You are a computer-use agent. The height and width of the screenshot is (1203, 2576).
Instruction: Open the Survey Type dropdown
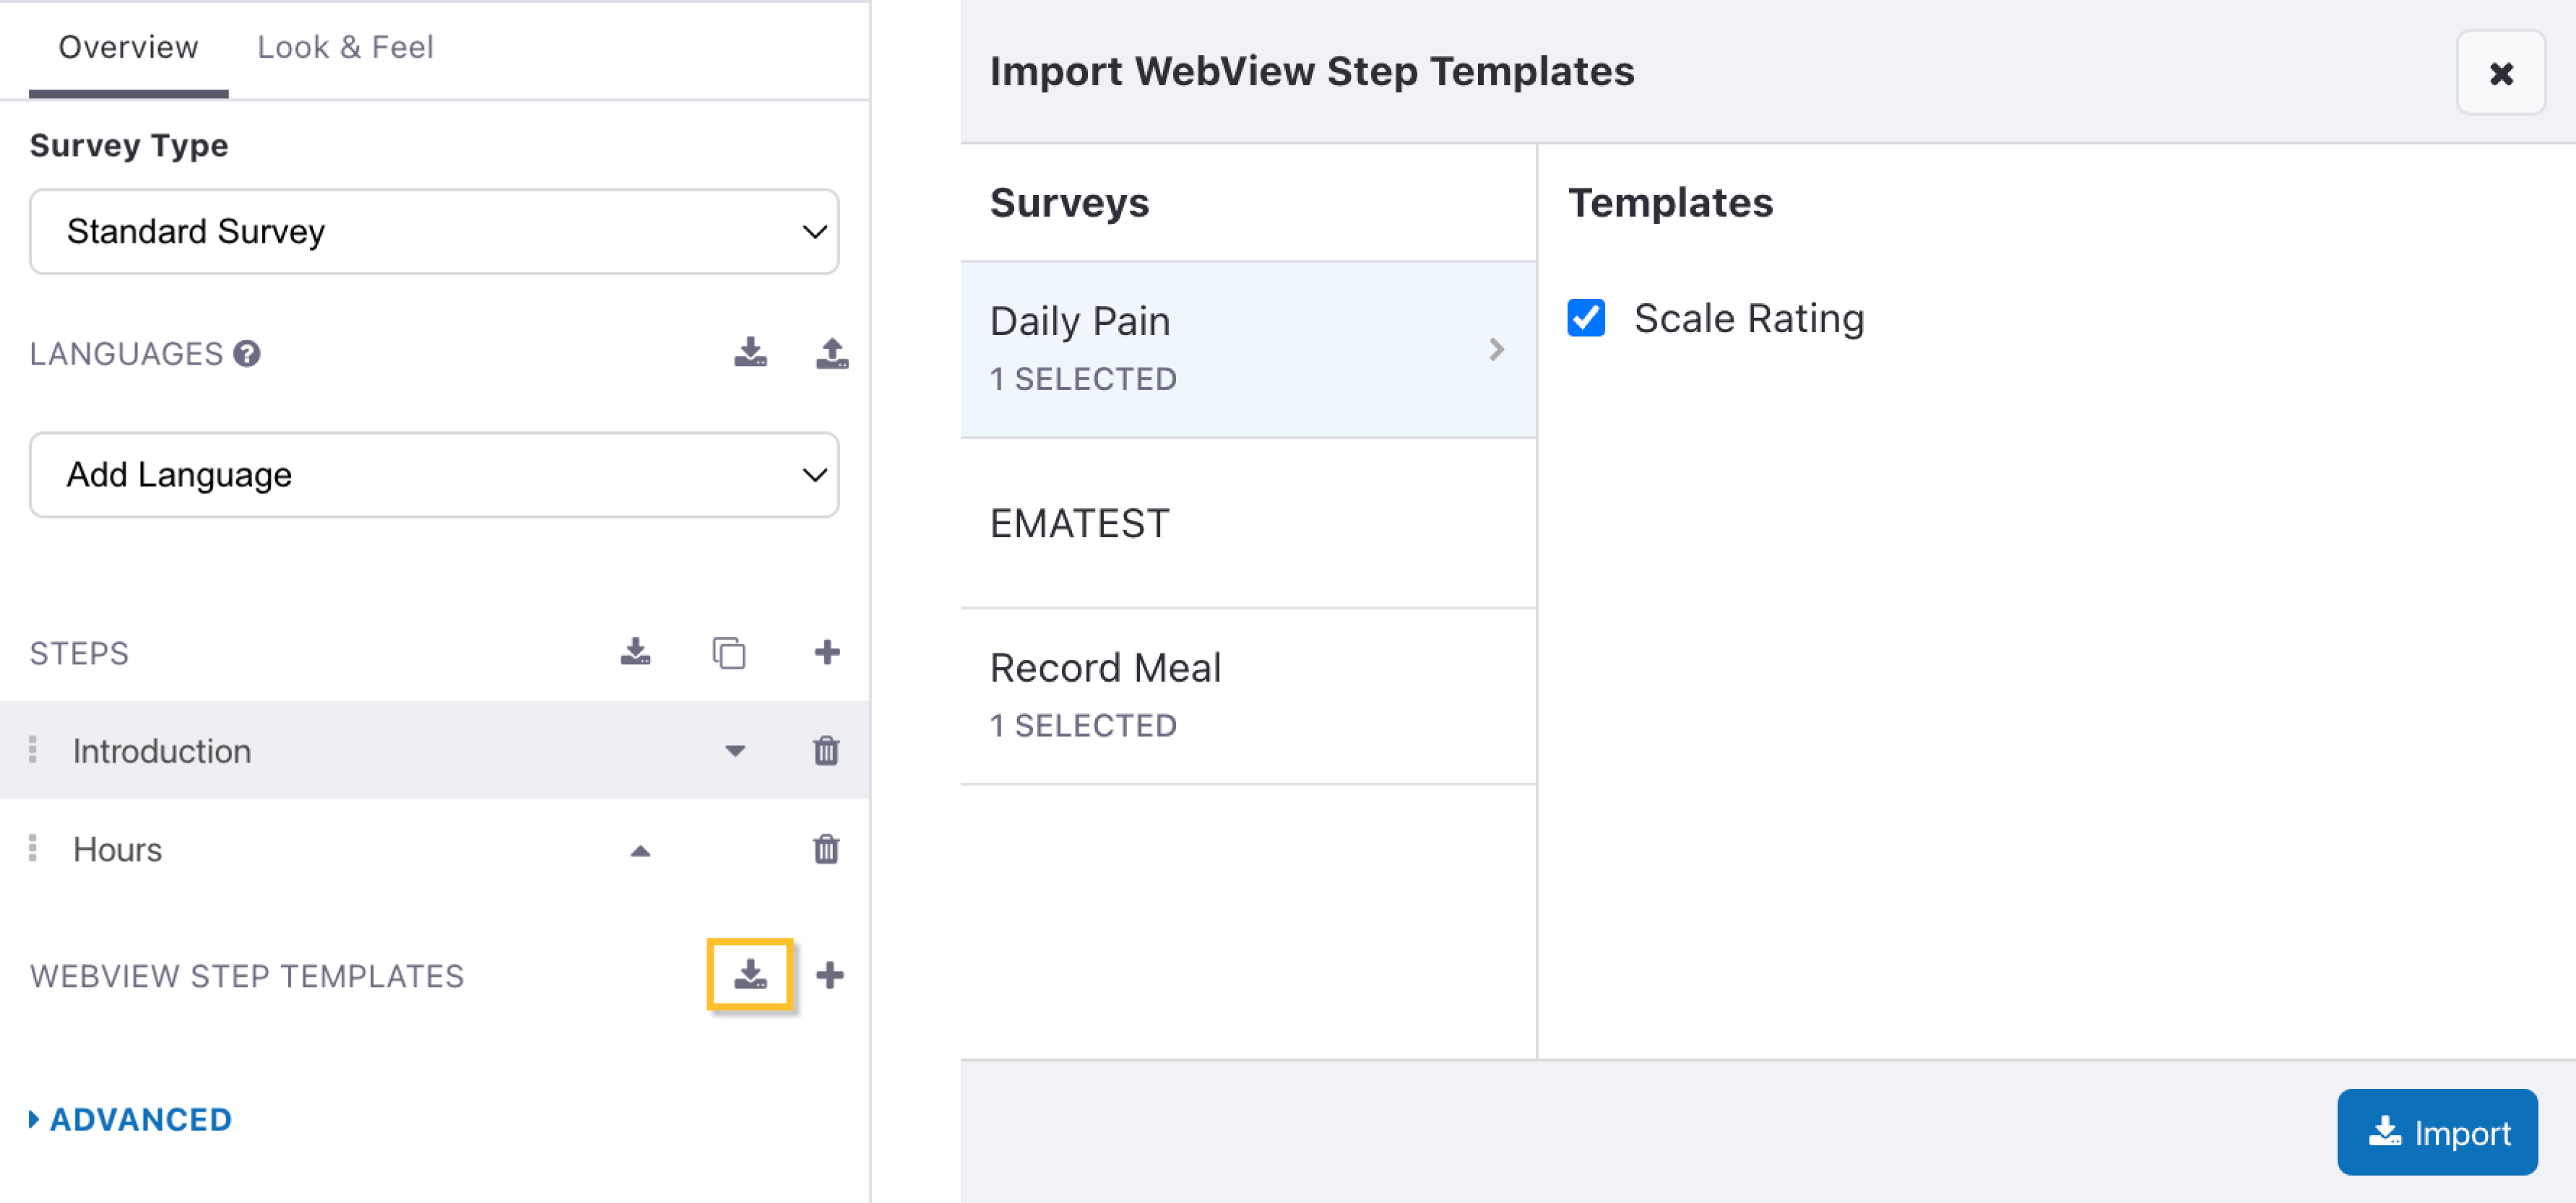point(434,231)
